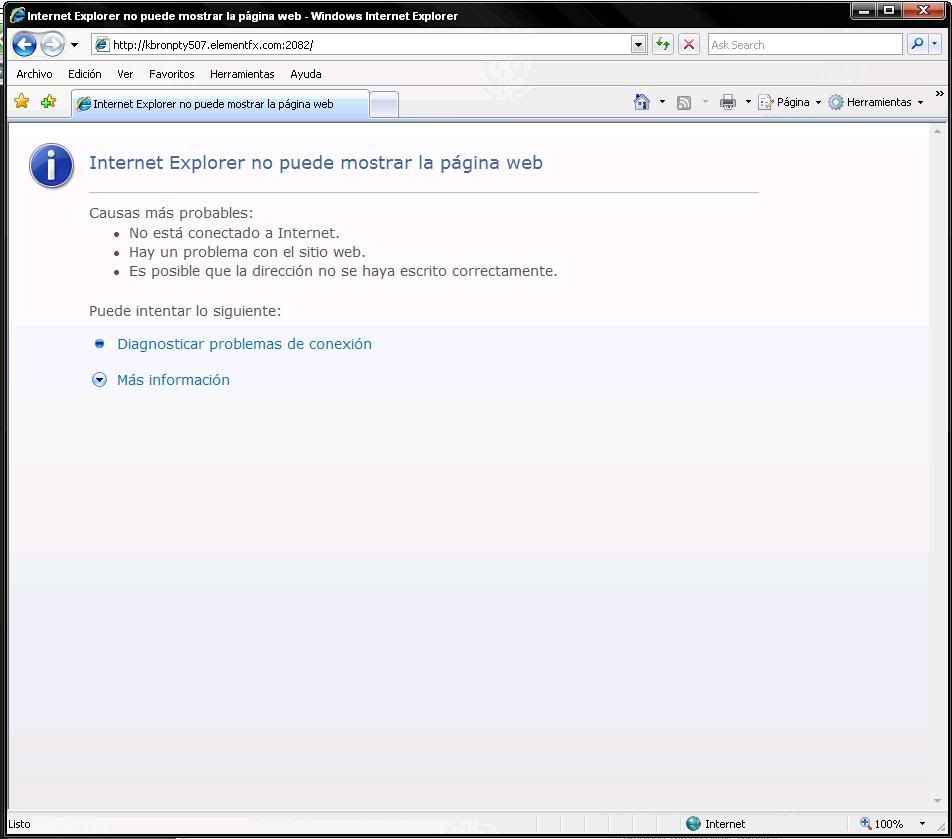
Task: Minimize the Internet Explorer window
Action: [x=863, y=10]
